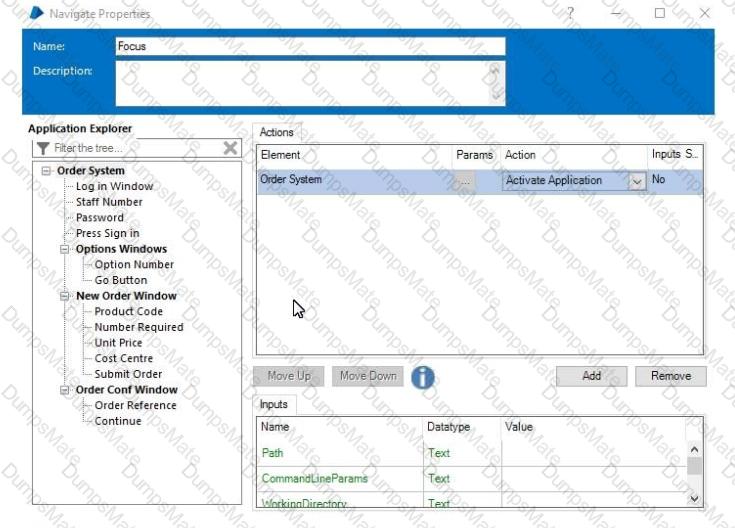This screenshot has height=528, width=735.
Task: Click the Action column header
Action: [x=574, y=155]
